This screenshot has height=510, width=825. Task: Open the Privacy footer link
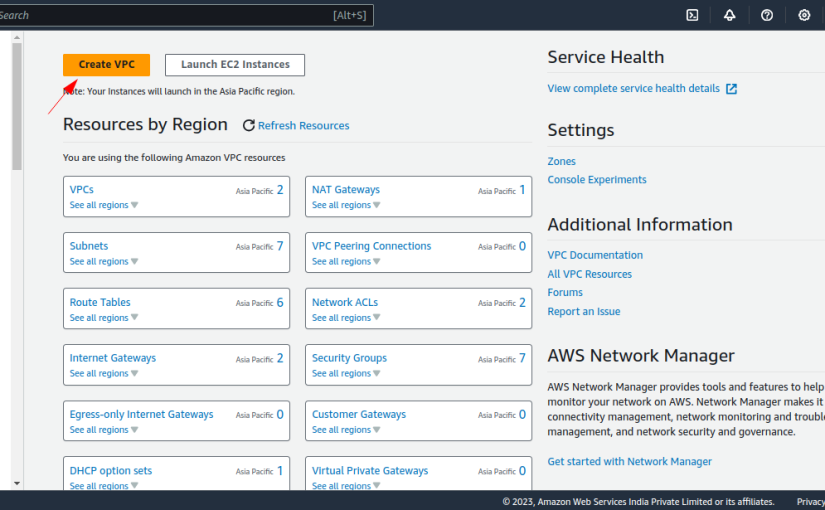pyautogui.click(x=810, y=502)
